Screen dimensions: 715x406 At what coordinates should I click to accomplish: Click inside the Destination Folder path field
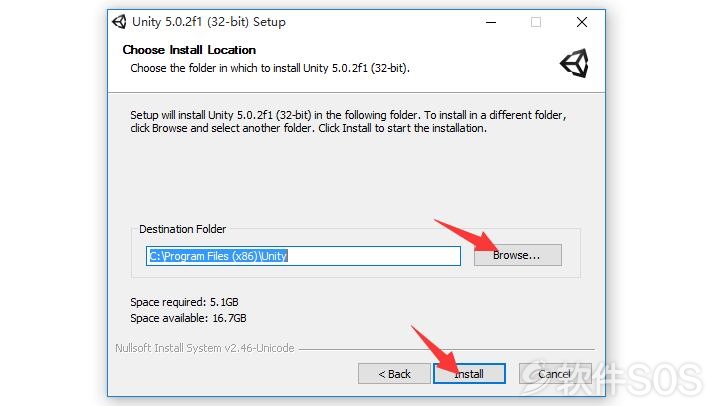[303, 256]
